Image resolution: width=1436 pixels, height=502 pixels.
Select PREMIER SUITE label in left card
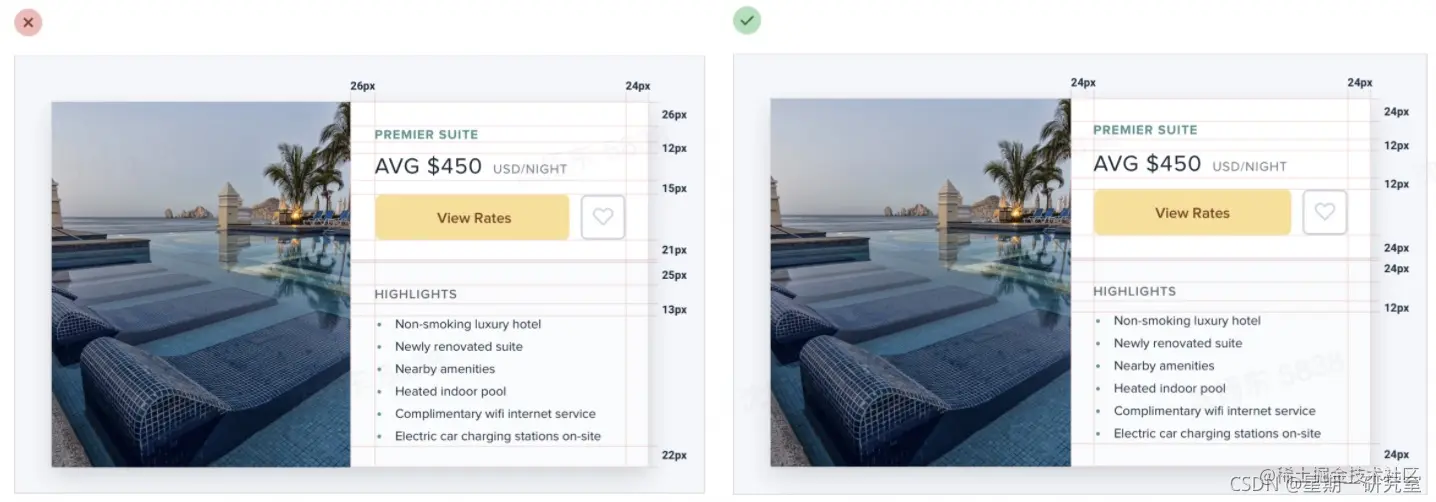coord(426,134)
